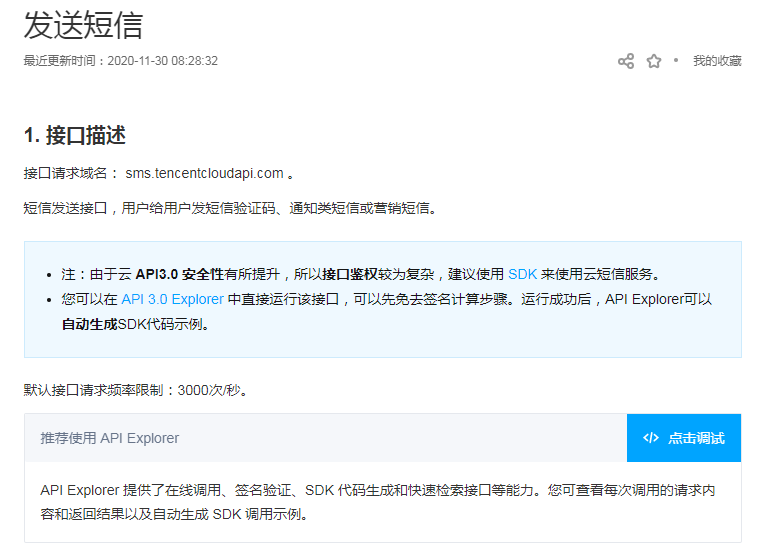Image resolution: width=762 pixels, height=548 pixels.
Task: Click the share icon
Action: 626,61
